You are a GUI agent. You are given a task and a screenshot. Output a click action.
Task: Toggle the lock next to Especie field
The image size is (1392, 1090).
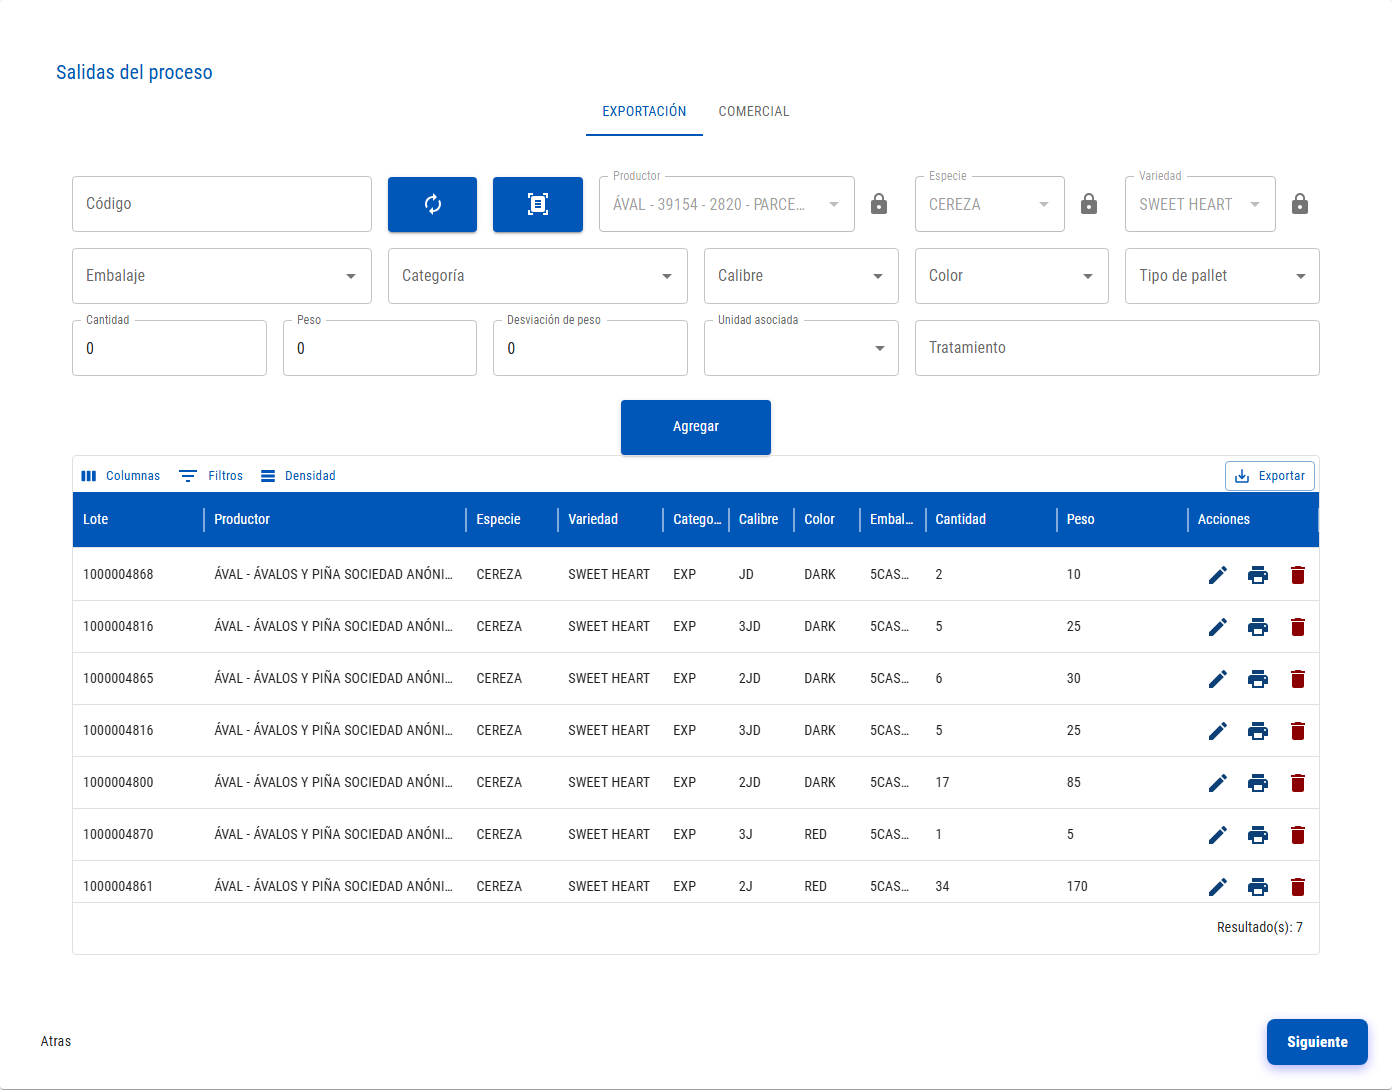coord(1089,204)
